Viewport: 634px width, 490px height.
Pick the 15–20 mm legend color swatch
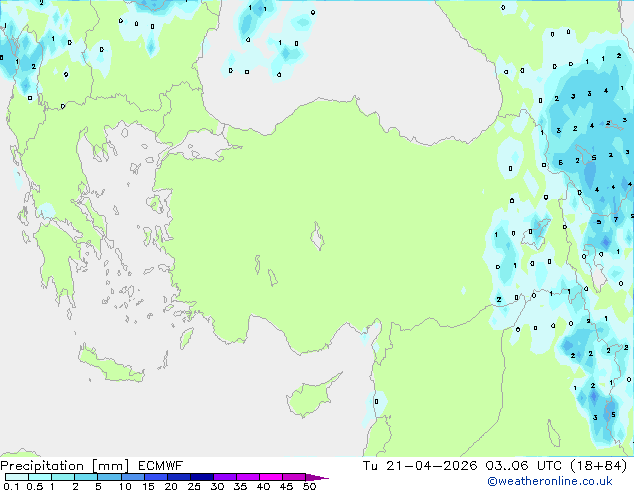coord(156,477)
